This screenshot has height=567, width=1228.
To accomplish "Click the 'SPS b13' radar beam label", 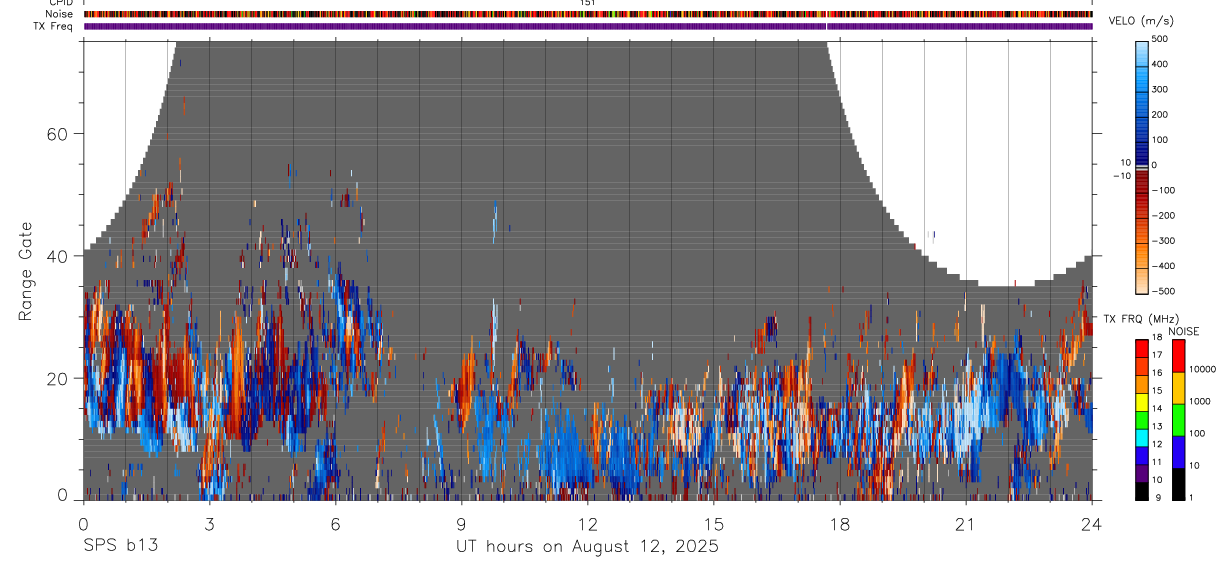I will coord(120,547).
